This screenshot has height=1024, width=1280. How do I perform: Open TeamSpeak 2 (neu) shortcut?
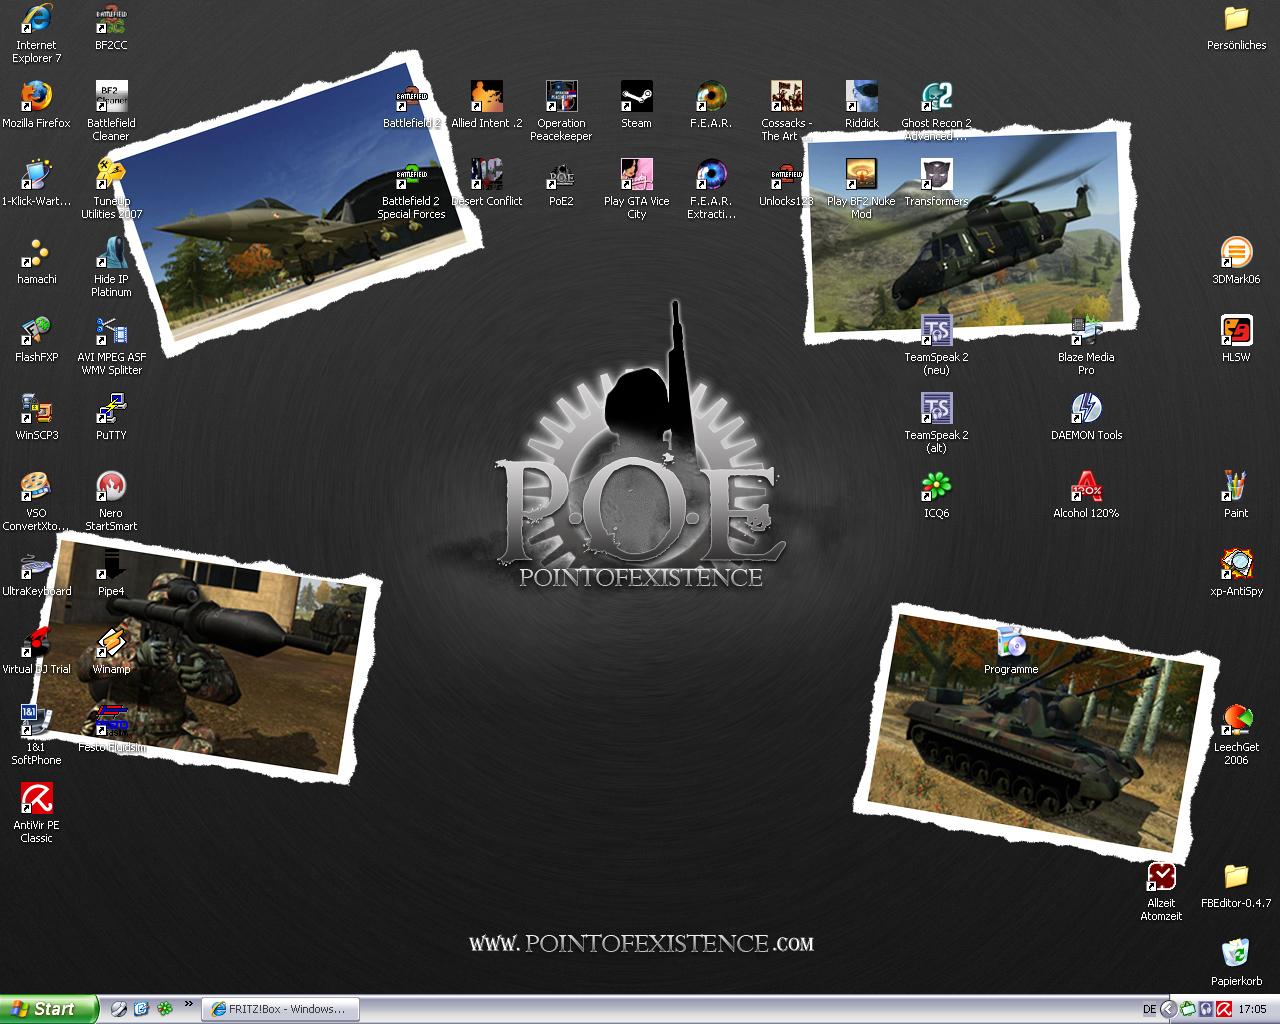pyautogui.click(x=936, y=331)
